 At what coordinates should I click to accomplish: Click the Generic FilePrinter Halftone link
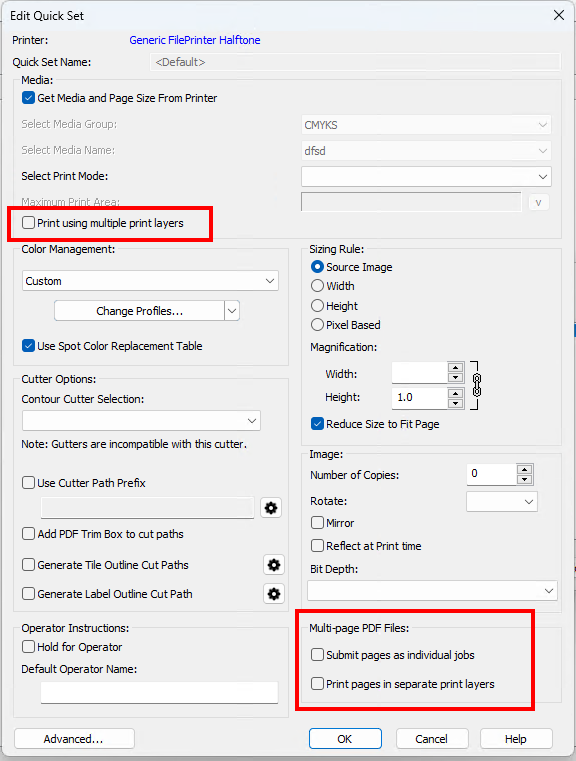pyautogui.click(x=195, y=40)
